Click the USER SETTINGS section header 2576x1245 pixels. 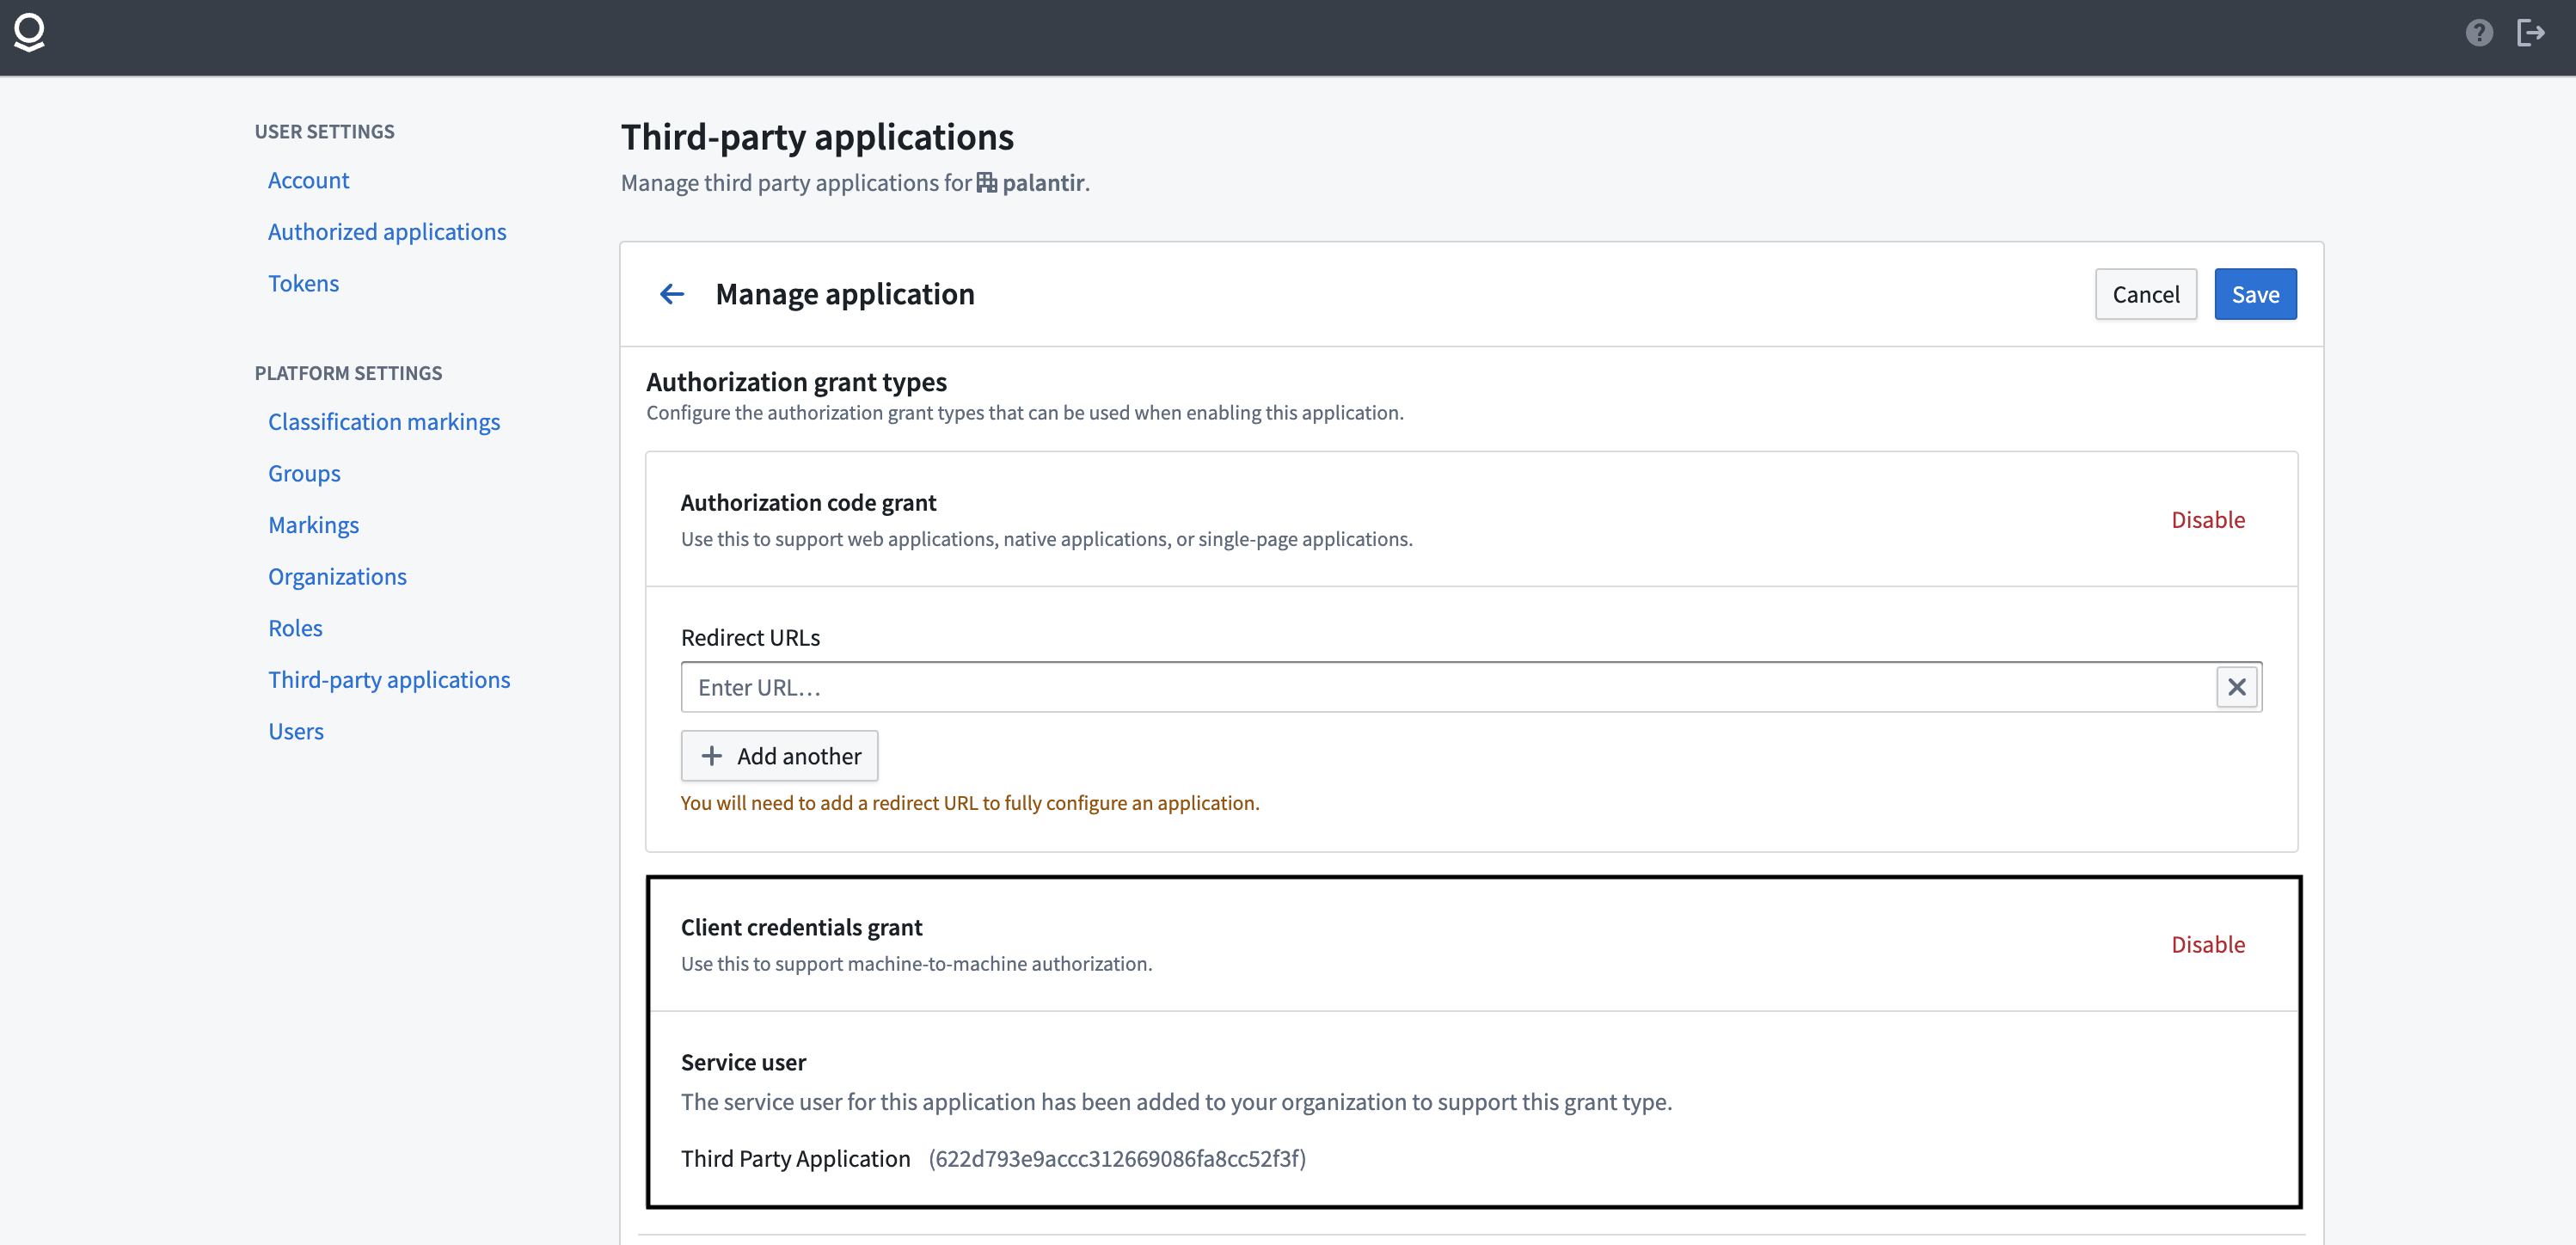tap(324, 132)
